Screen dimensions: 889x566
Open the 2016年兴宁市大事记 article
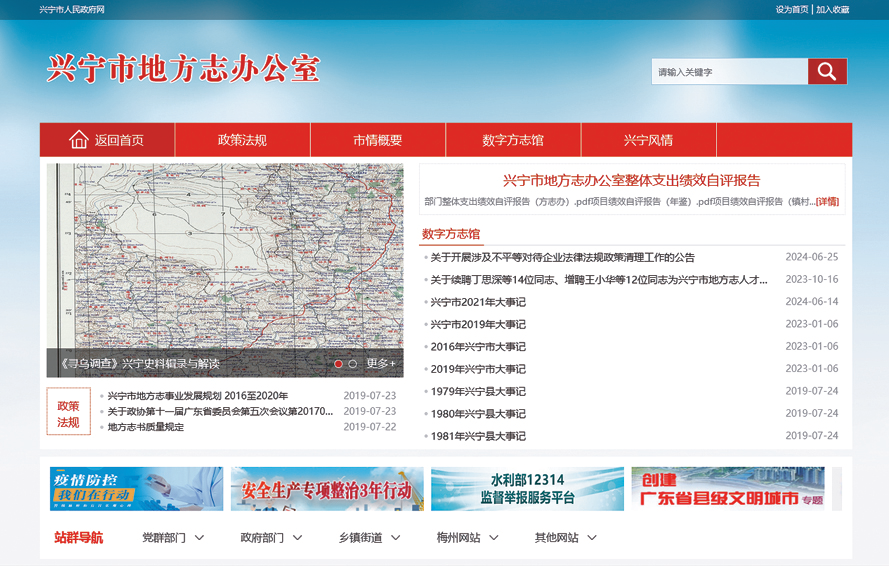(x=478, y=347)
